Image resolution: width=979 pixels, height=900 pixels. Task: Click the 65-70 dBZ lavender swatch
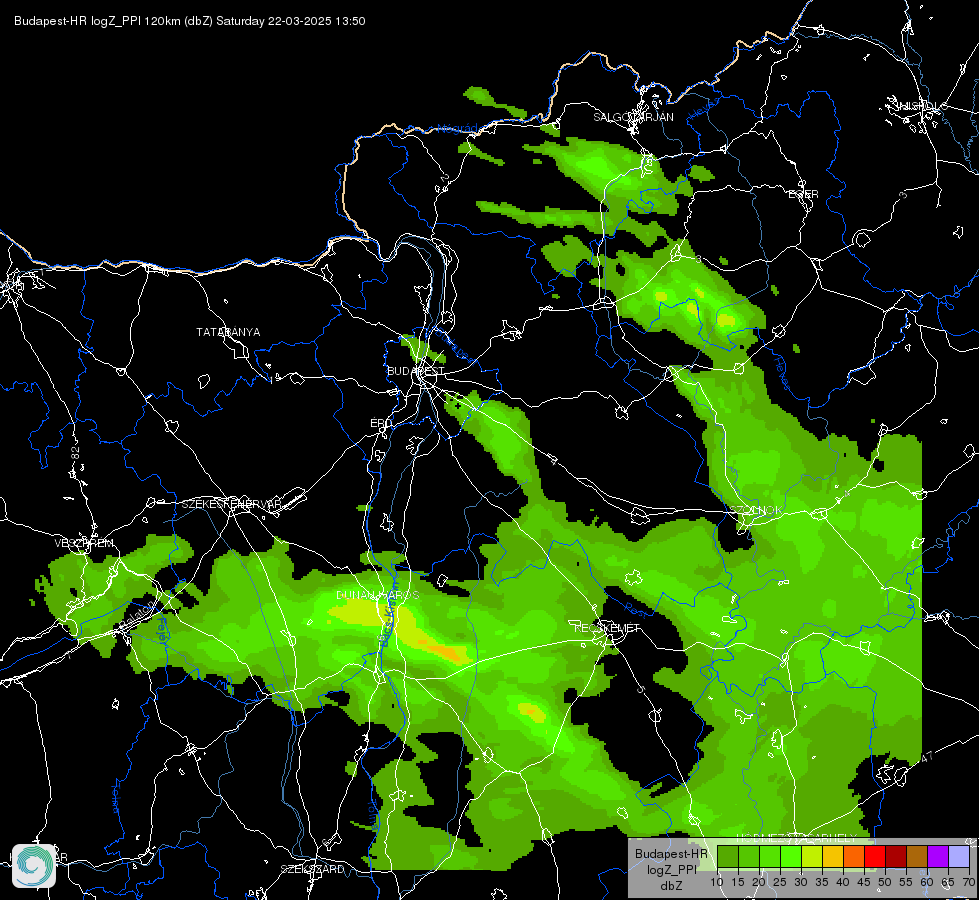click(x=959, y=857)
